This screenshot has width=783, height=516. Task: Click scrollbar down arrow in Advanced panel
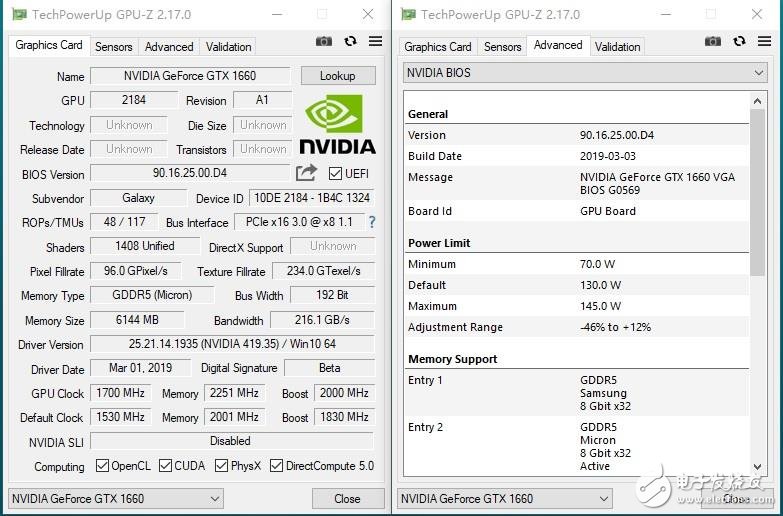(757, 467)
